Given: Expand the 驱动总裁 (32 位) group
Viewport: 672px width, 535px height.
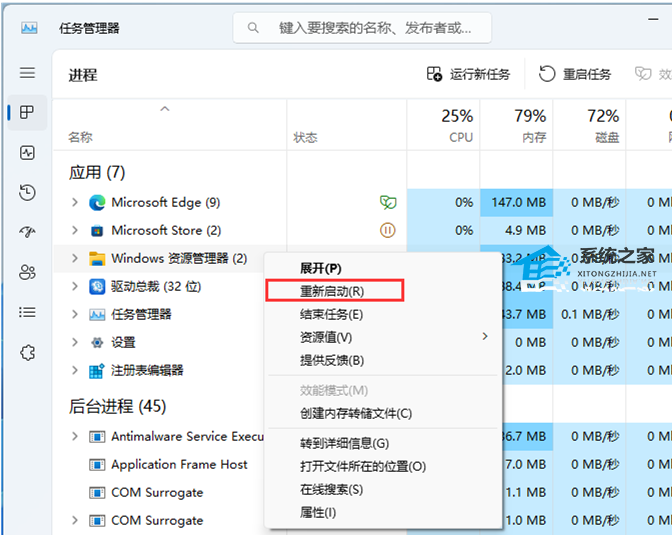Looking at the screenshot, I should click(x=75, y=286).
